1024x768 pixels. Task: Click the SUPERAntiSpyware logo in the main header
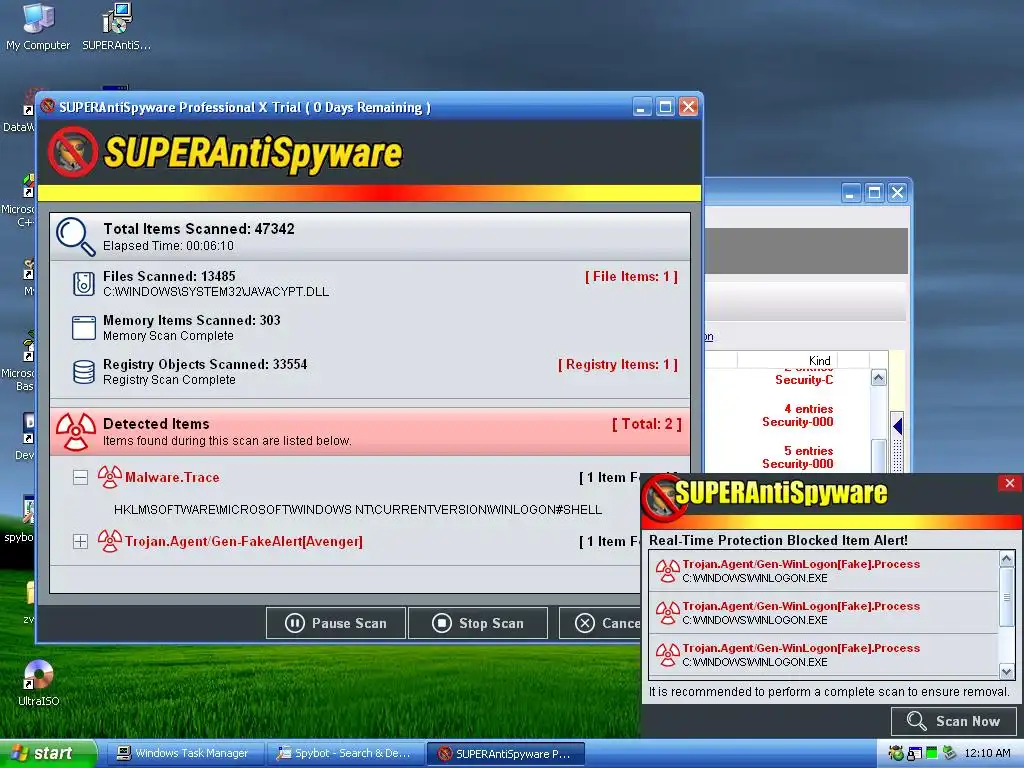(x=225, y=153)
